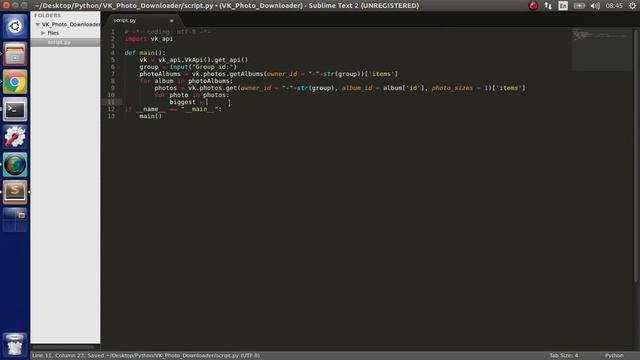The image size is (640, 360).
Task: Open System Settings wrench-gear icon
Action: [x=15, y=137]
